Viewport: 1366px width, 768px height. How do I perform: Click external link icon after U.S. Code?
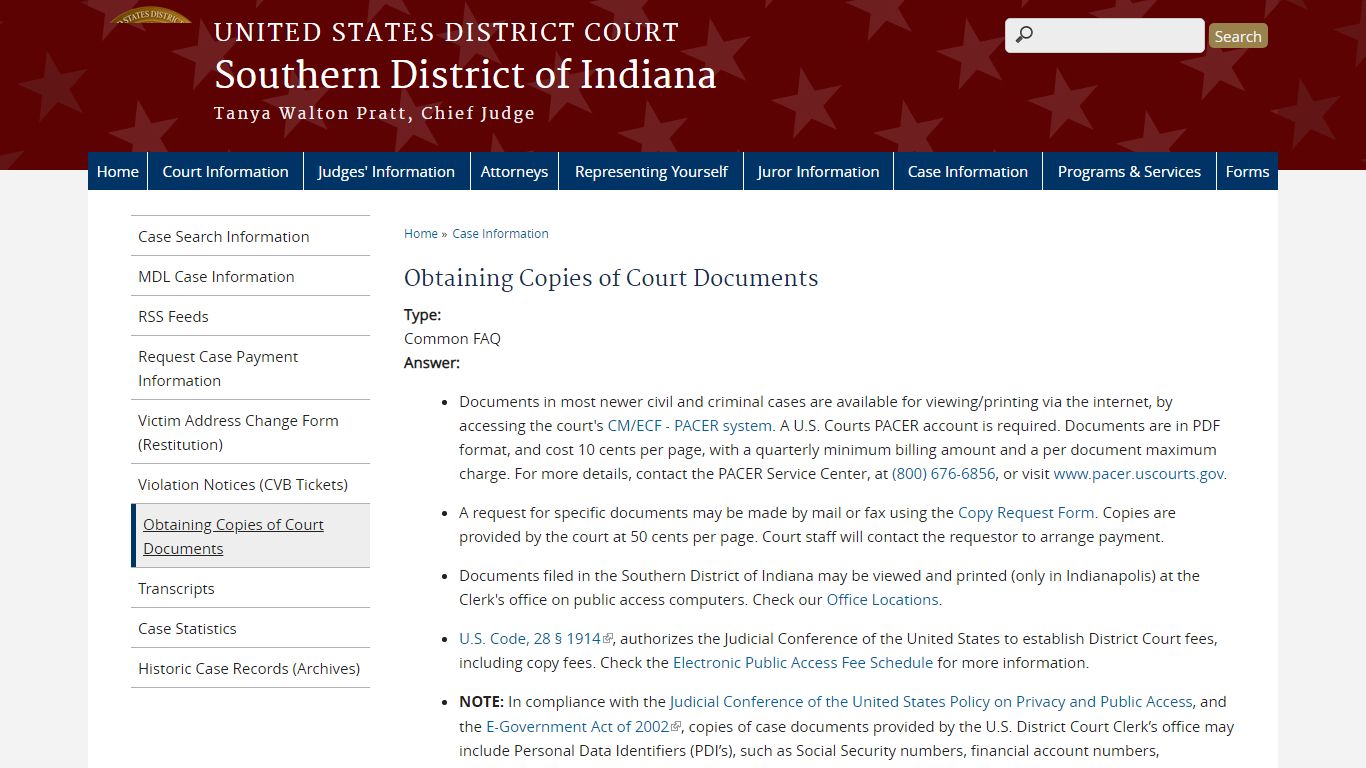coord(608,638)
